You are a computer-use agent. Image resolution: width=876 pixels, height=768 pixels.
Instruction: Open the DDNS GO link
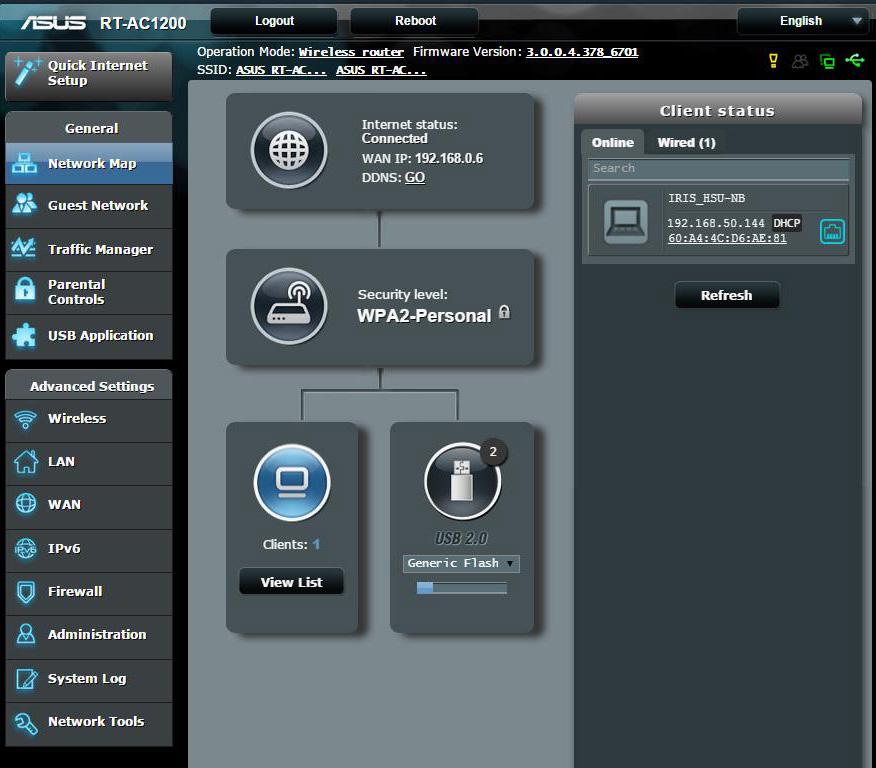click(x=415, y=178)
